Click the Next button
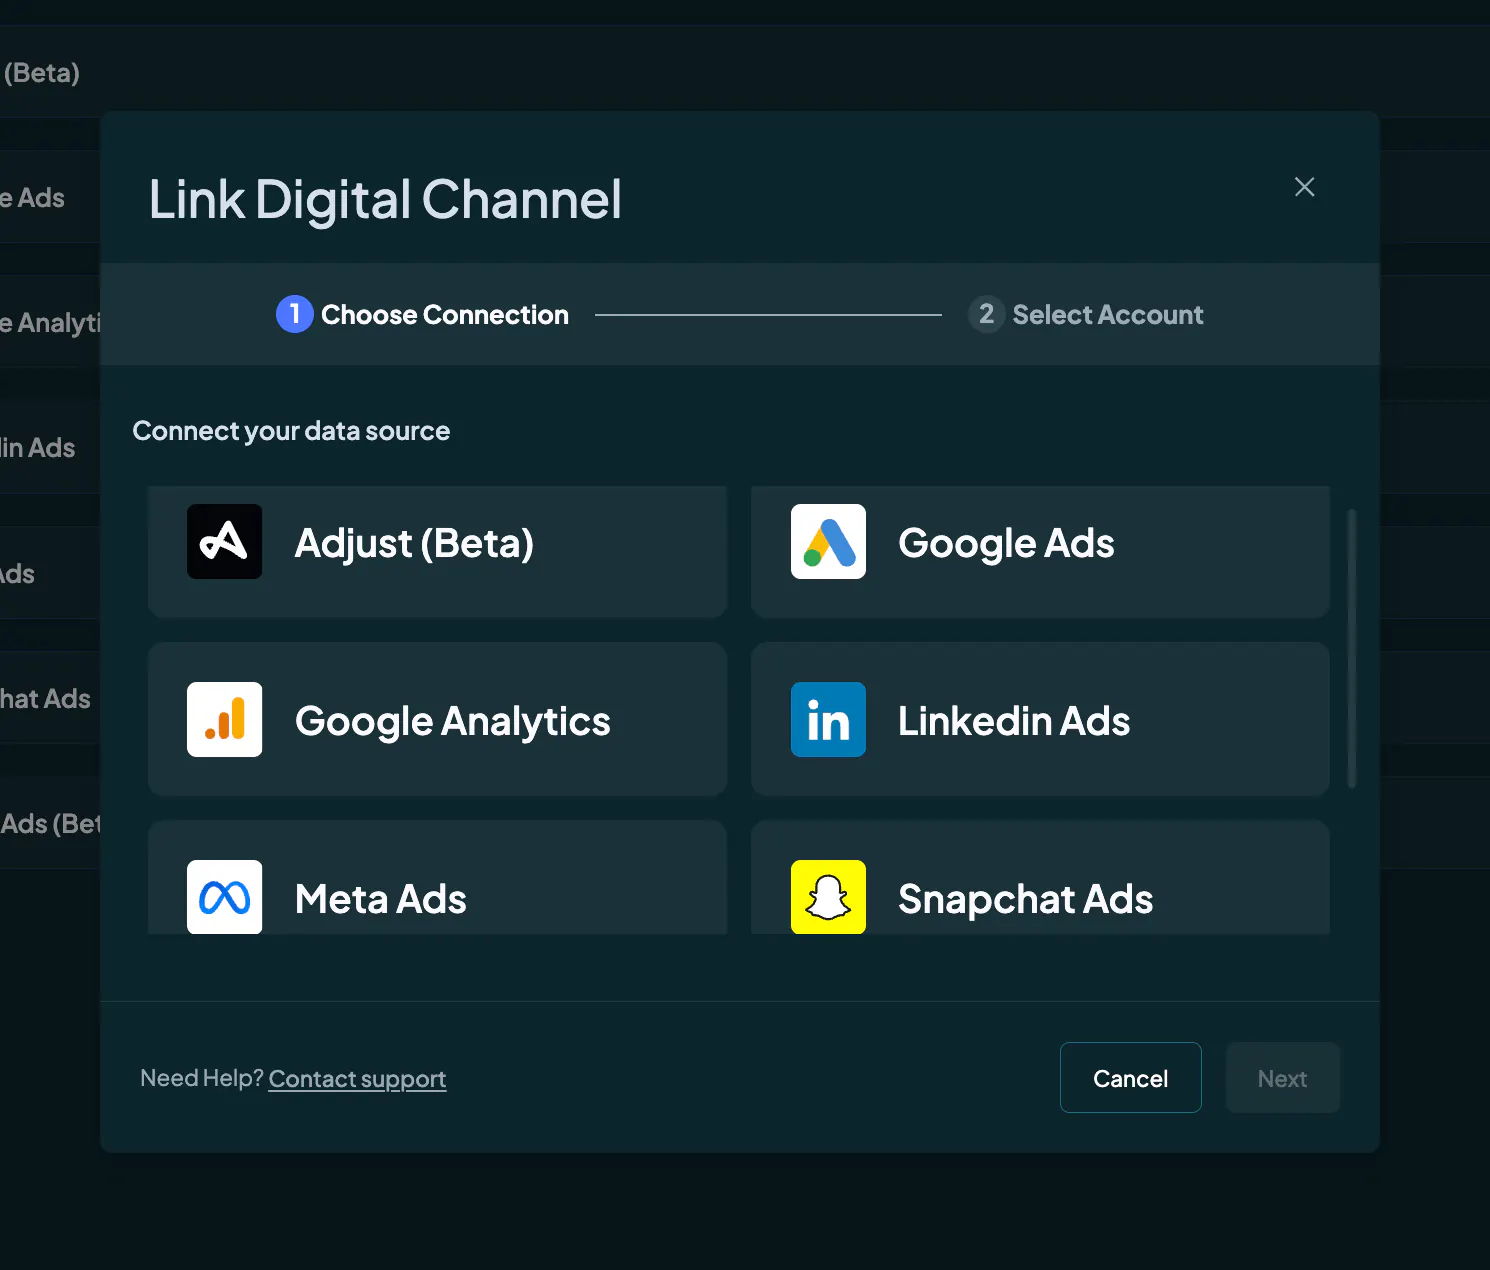Viewport: 1490px width, 1270px height. pos(1283,1078)
